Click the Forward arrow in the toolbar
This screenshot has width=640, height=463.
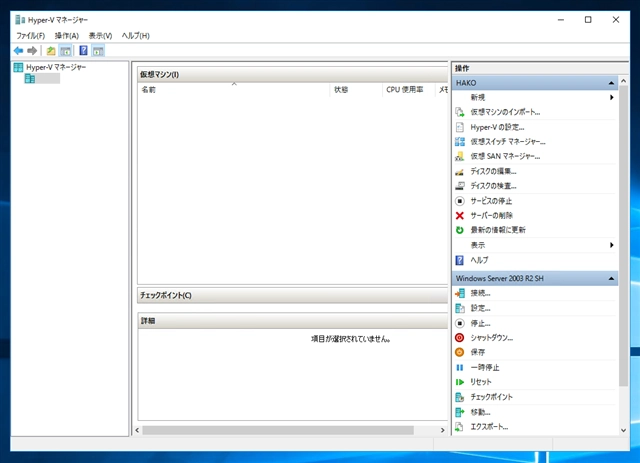pos(32,51)
